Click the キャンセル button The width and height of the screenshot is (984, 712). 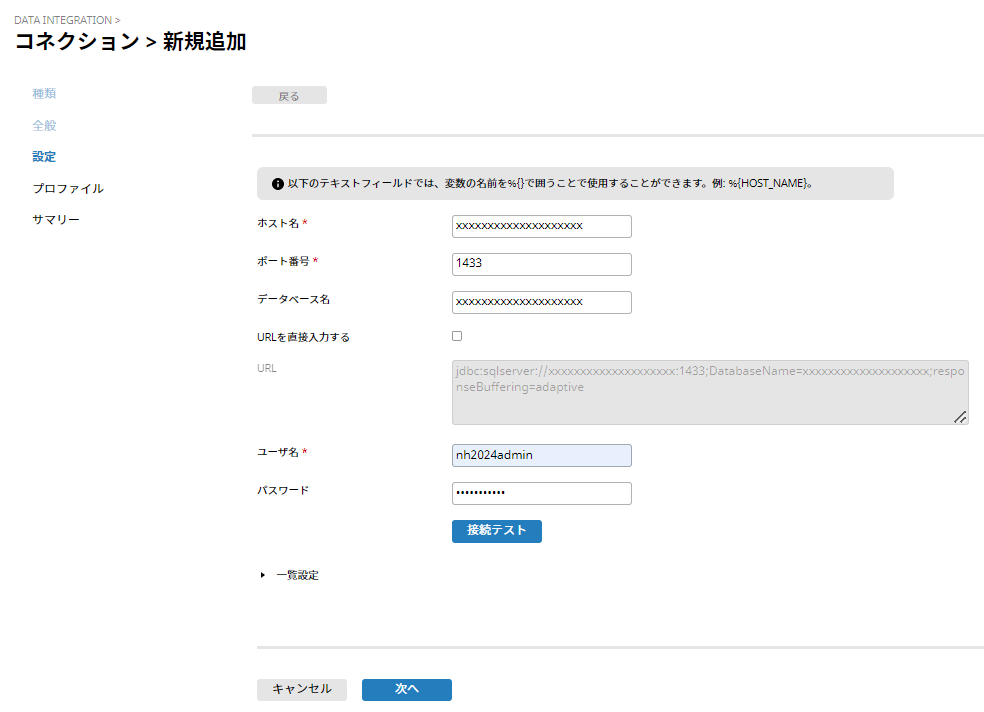(301, 689)
